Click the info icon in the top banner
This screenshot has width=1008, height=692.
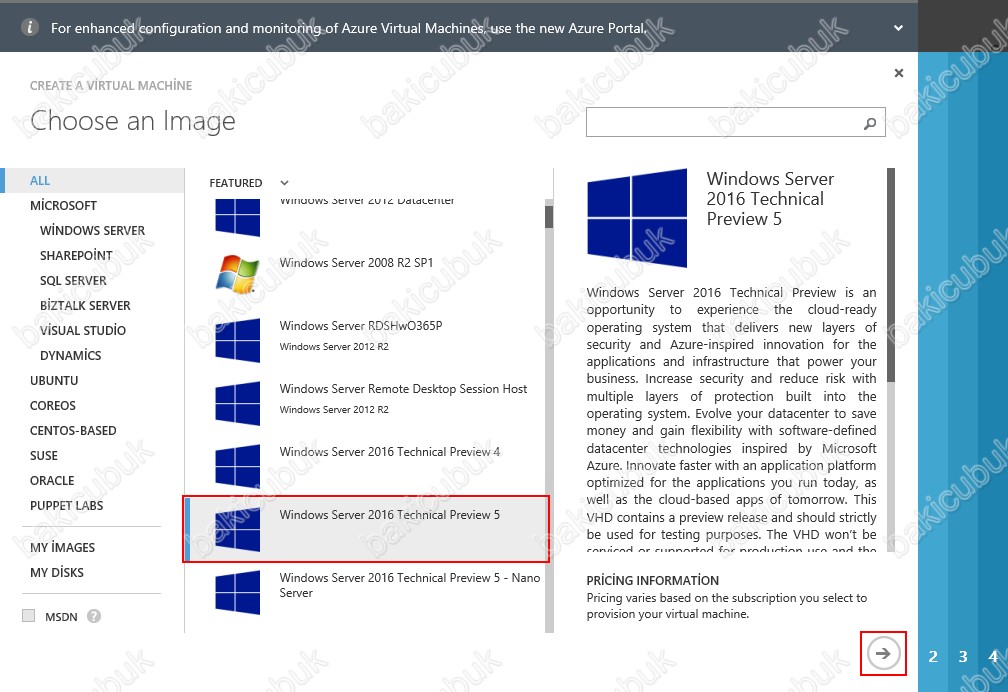tap(30, 28)
